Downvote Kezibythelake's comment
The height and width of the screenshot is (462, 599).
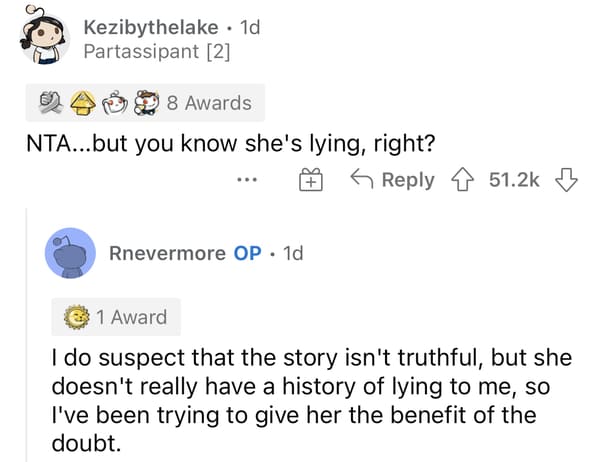[566, 179]
